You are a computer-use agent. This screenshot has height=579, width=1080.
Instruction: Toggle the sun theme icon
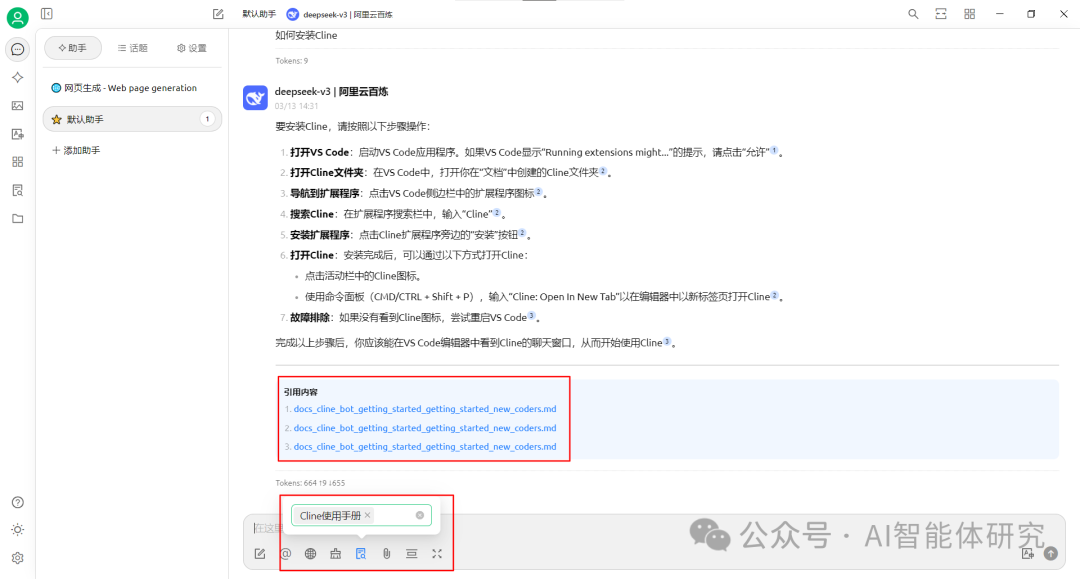(x=18, y=529)
